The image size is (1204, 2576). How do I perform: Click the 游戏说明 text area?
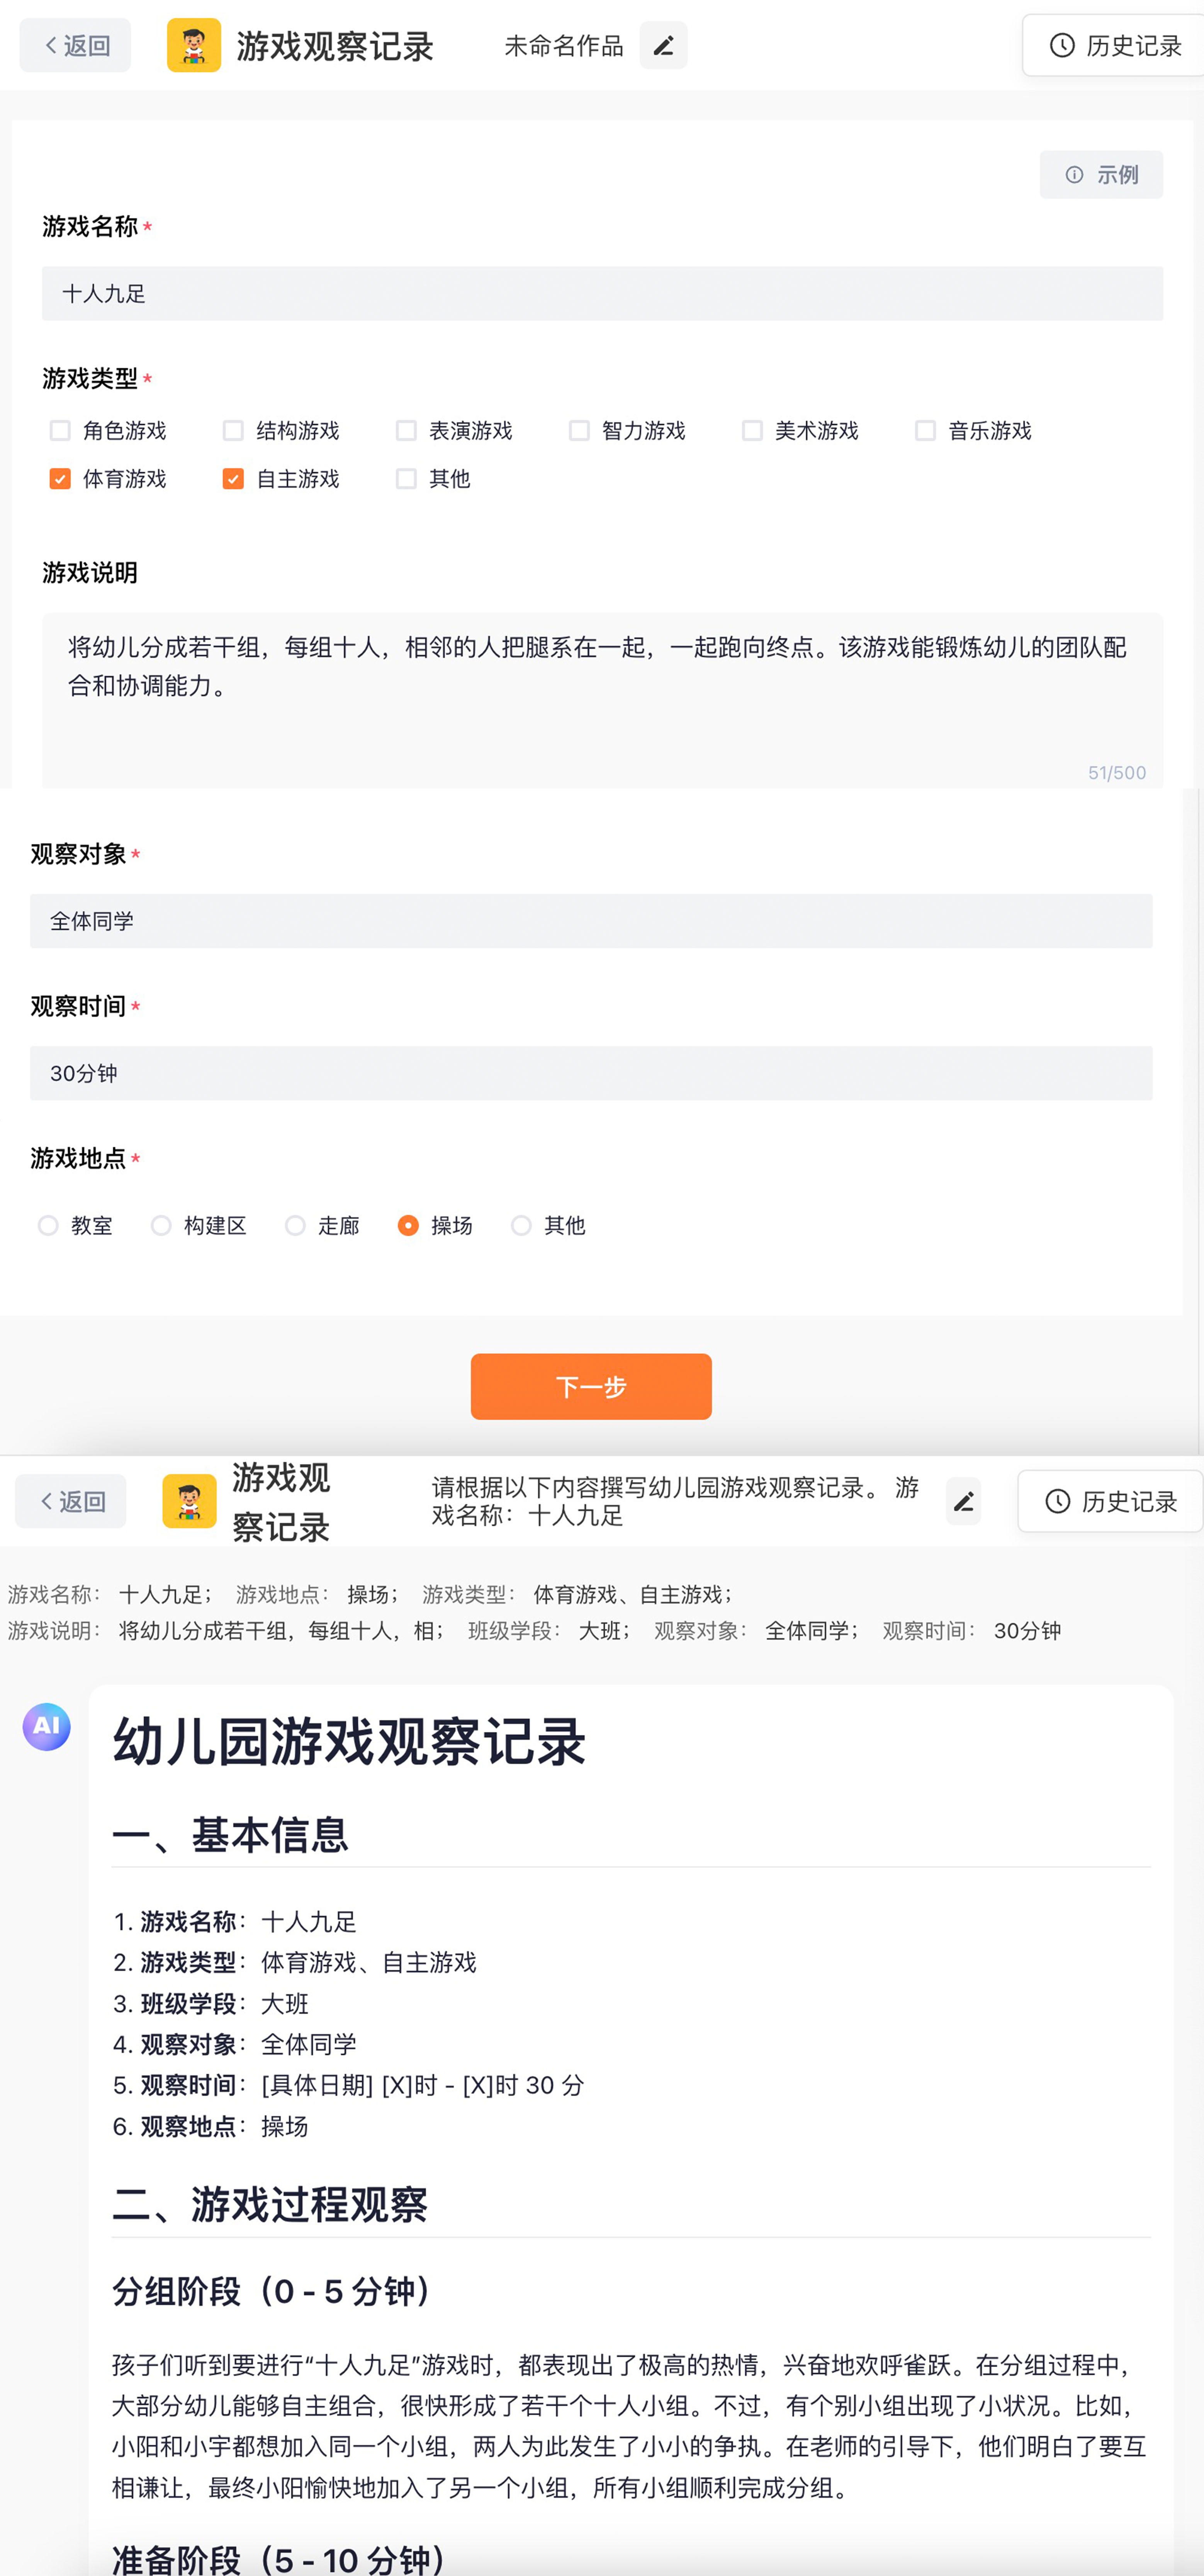602,700
